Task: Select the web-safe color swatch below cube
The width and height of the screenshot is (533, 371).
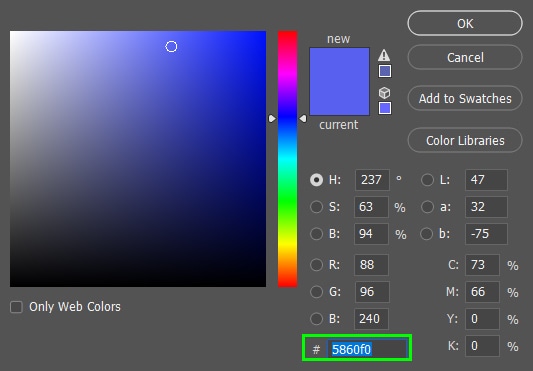Action: pos(385,108)
